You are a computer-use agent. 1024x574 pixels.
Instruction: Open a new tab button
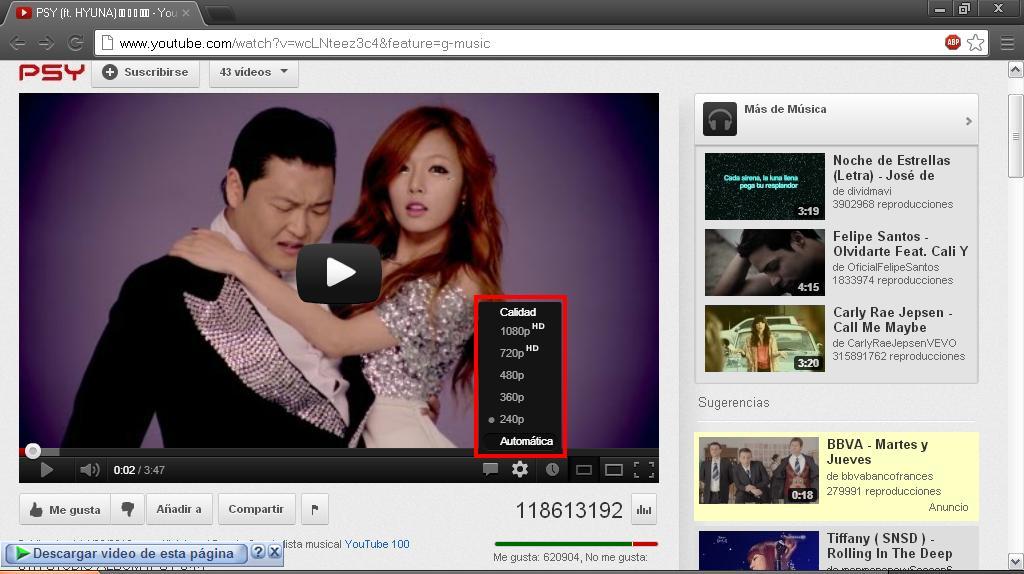219,13
